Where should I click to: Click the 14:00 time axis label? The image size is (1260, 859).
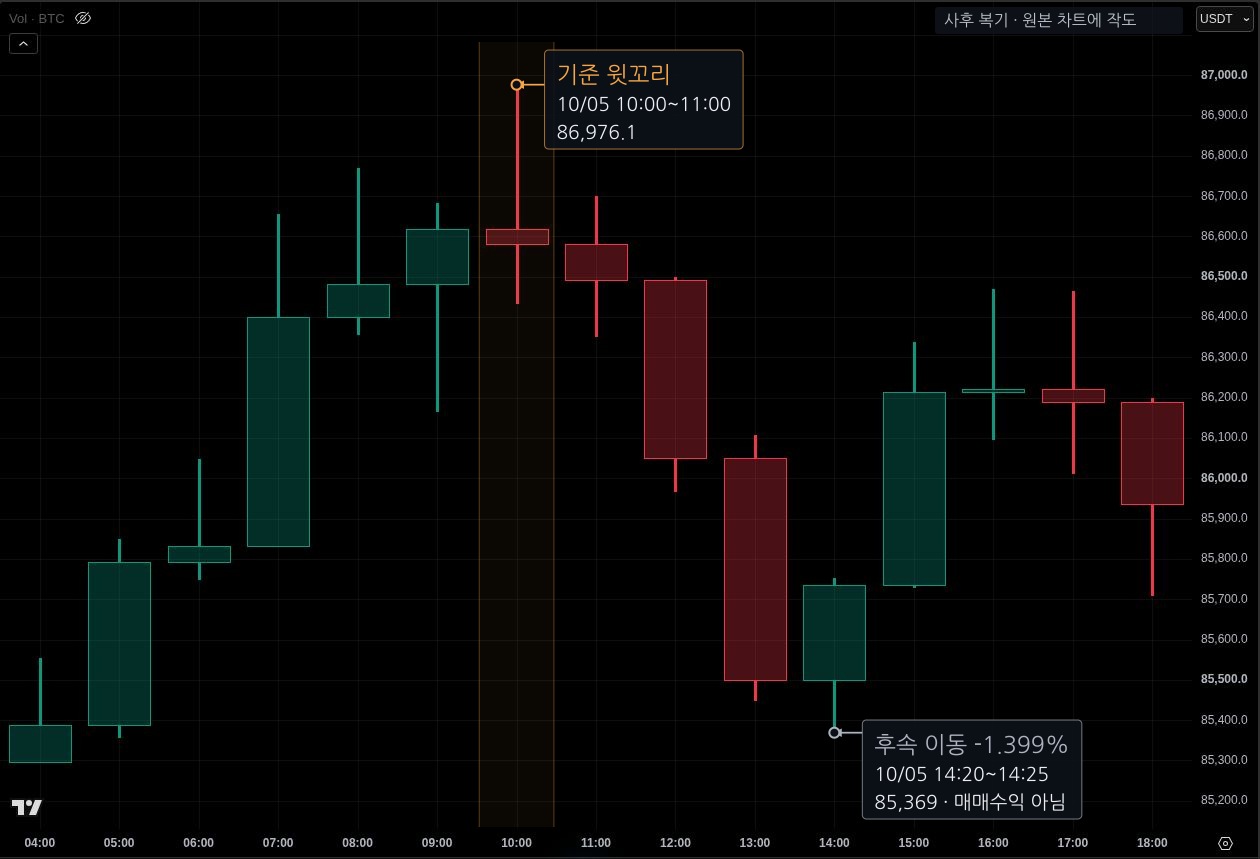(x=834, y=843)
